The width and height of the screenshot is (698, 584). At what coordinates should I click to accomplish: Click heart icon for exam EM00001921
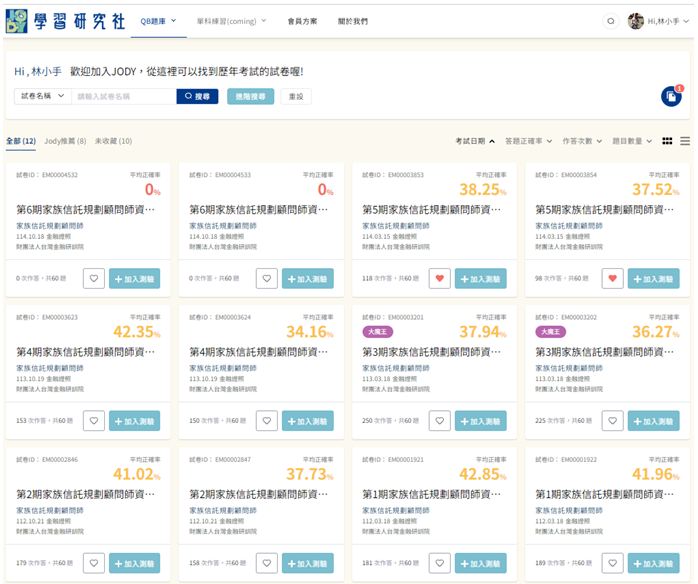[440, 563]
